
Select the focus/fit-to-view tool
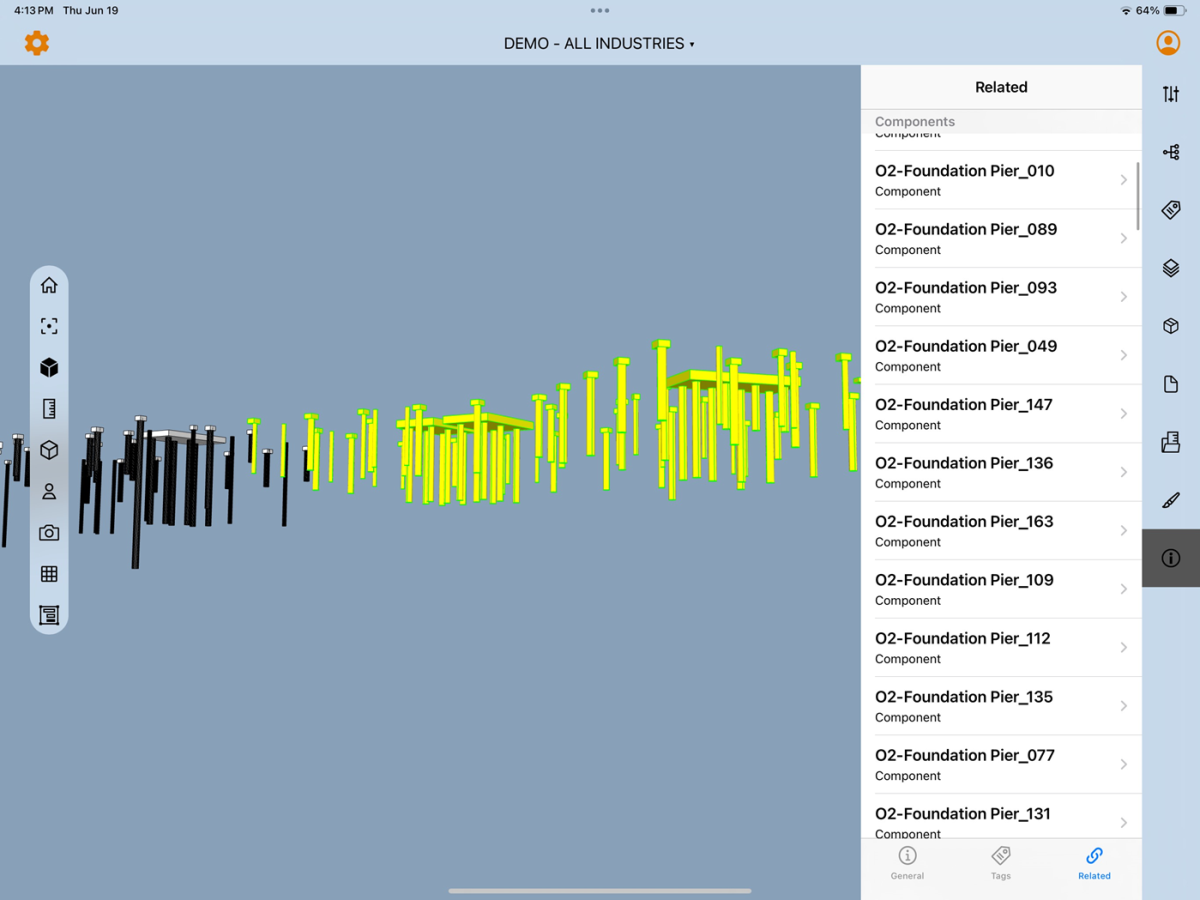[49, 326]
